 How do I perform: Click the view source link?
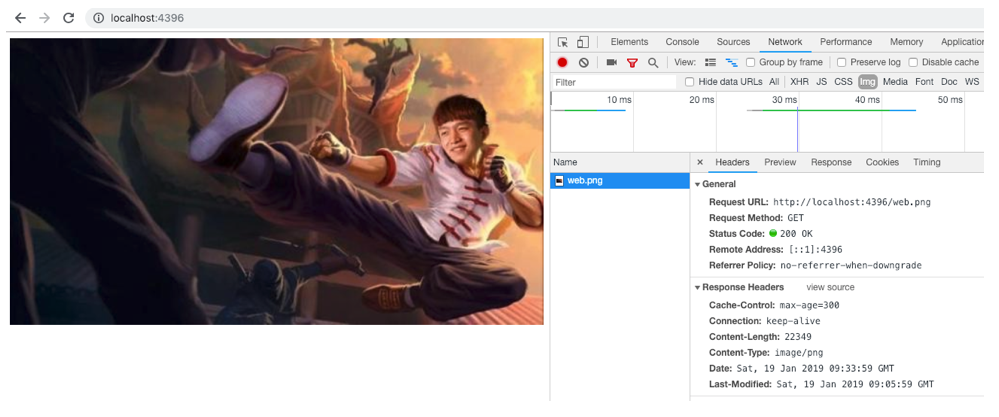click(830, 287)
